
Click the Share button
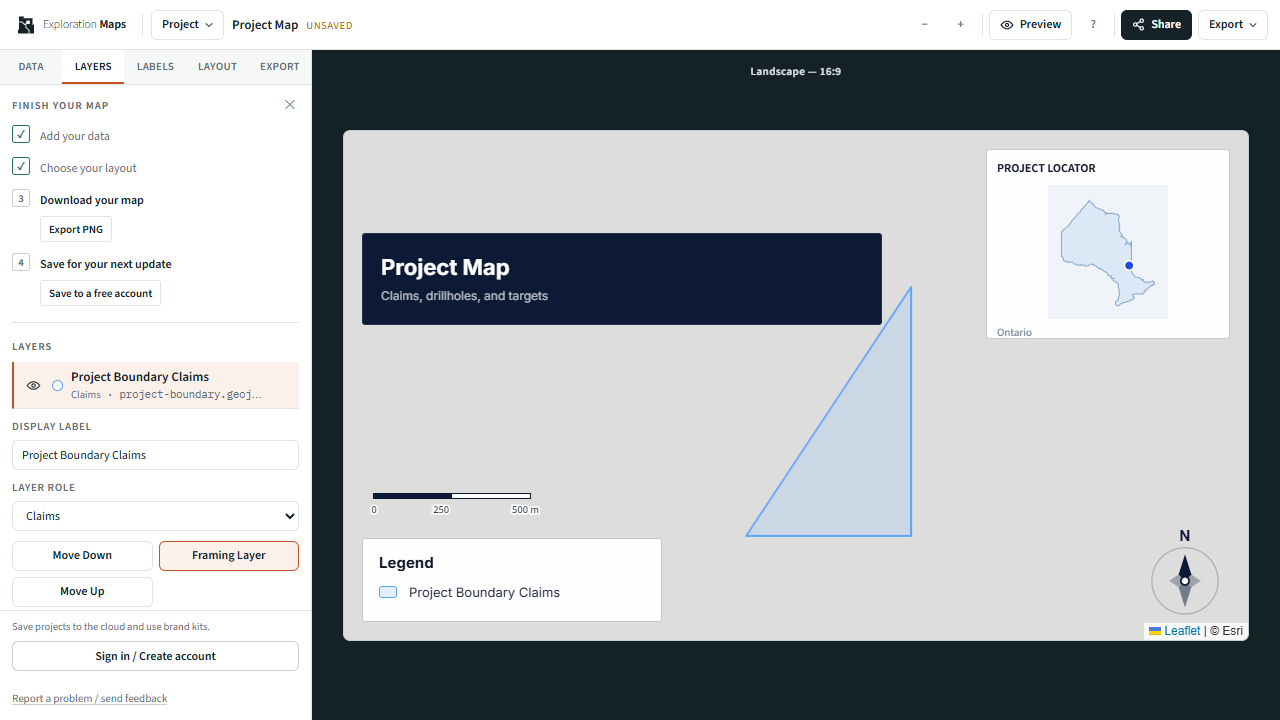[x=1156, y=25]
